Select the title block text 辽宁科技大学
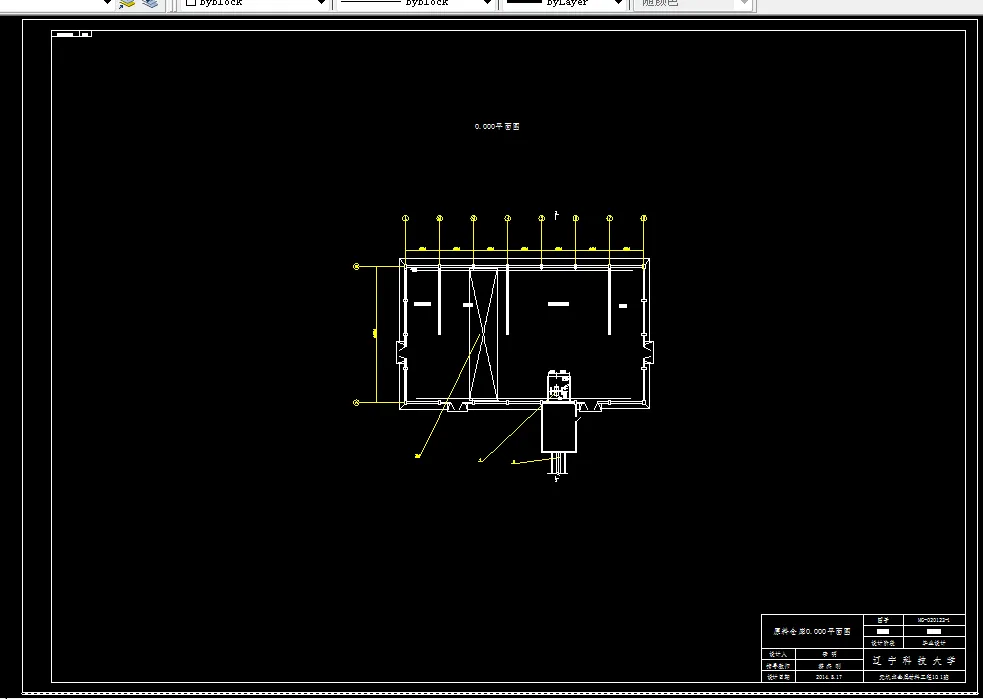 pos(914,661)
